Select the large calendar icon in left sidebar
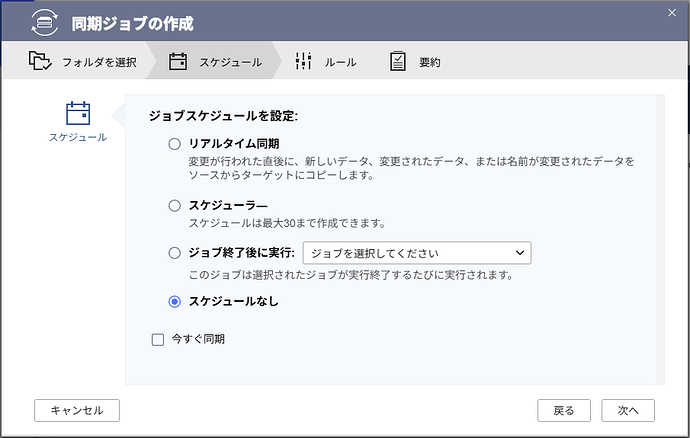The height and width of the screenshot is (438, 690). click(78, 113)
